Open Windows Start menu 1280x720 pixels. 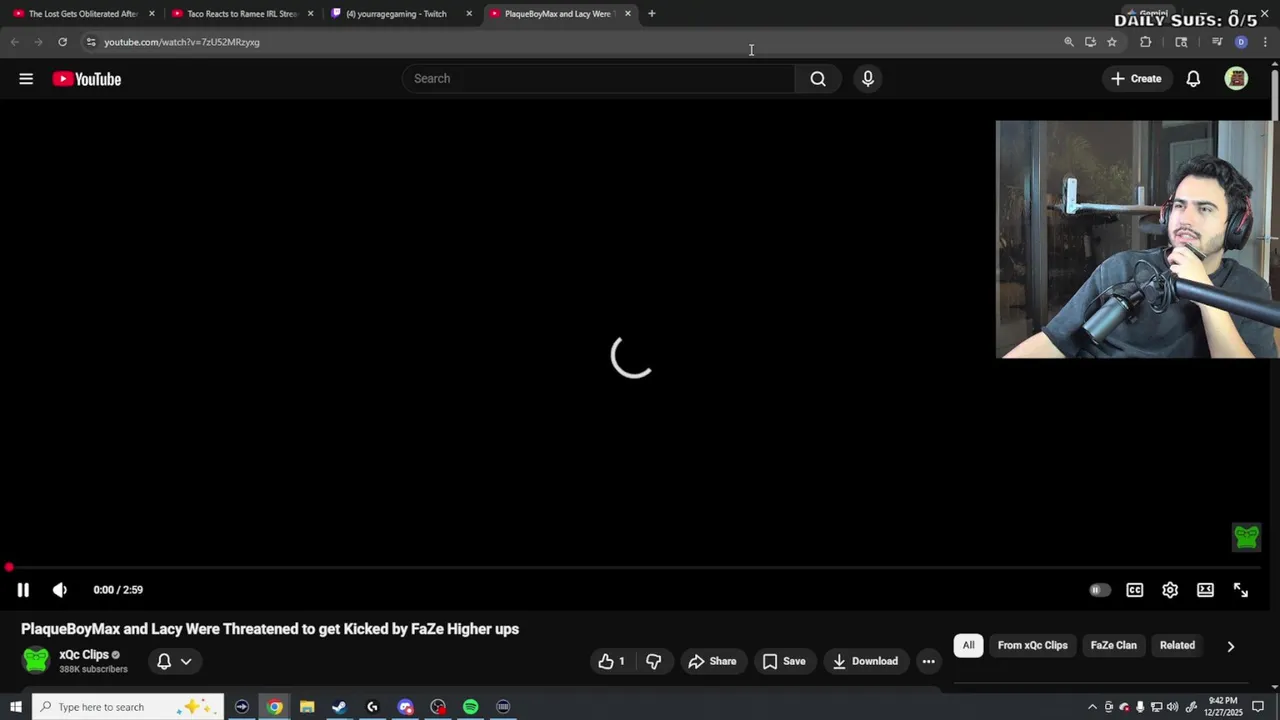point(15,707)
